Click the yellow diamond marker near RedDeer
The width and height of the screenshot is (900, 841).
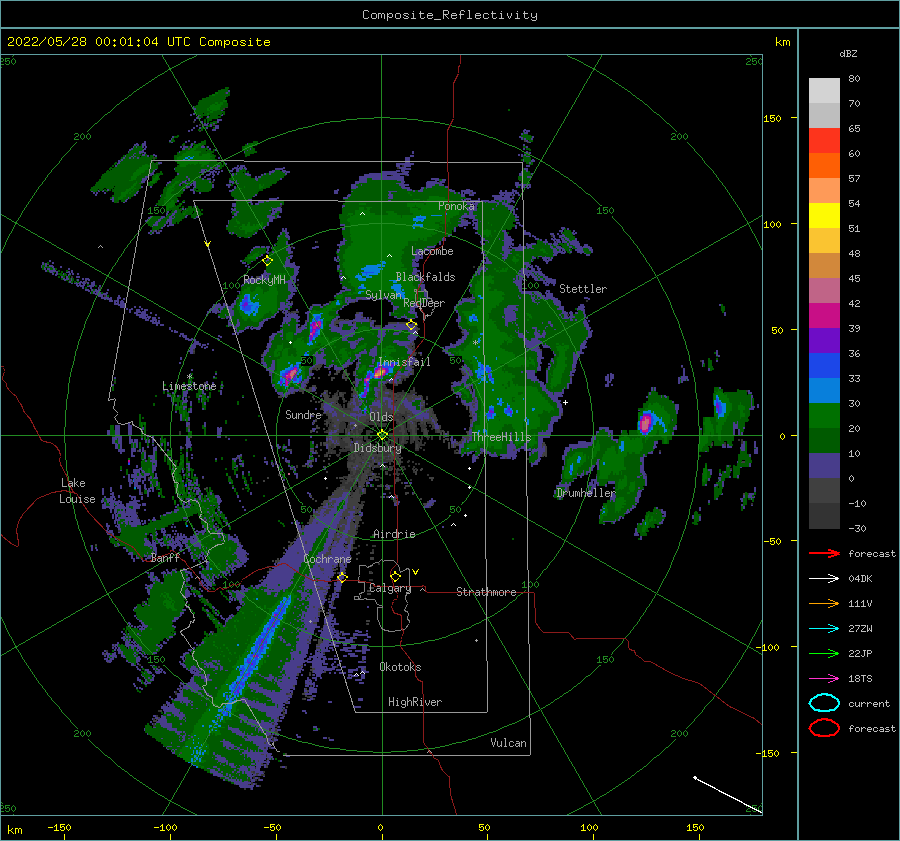(412, 325)
